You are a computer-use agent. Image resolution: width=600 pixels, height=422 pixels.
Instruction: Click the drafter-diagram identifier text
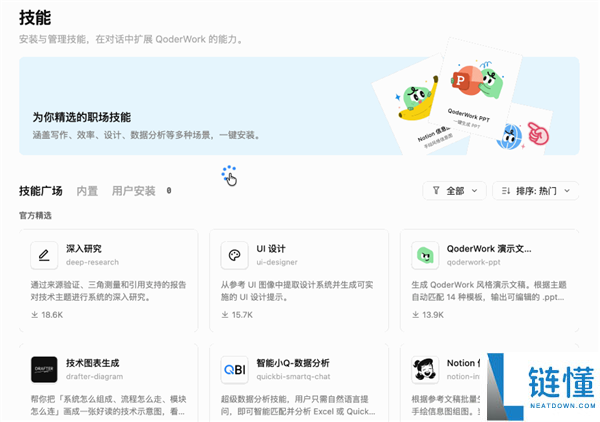click(x=95, y=376)
